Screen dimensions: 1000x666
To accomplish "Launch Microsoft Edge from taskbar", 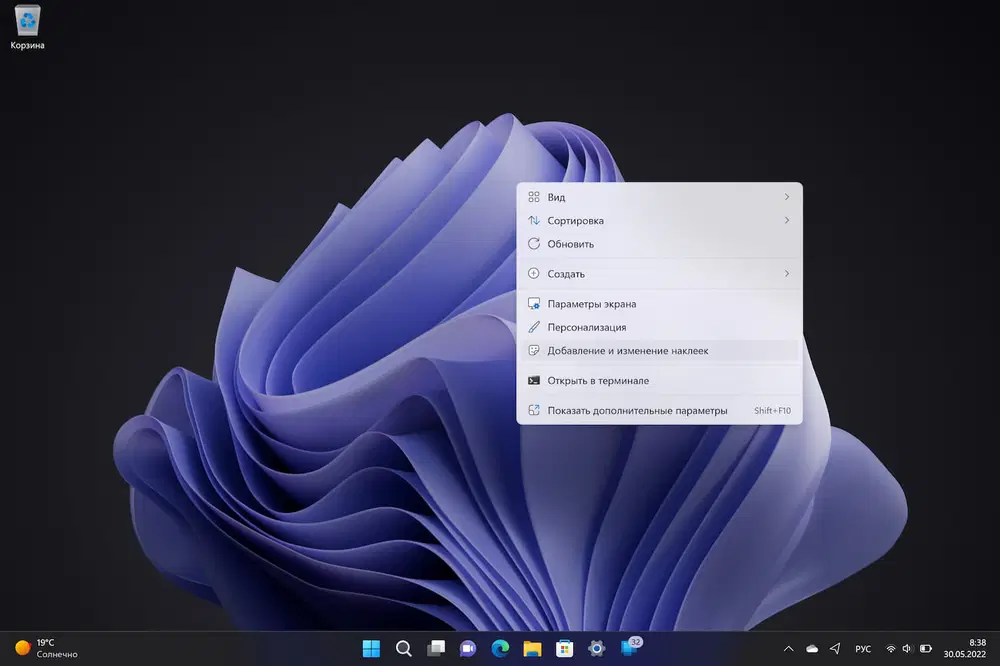I will pyautogui.click(x=501, y=649).
